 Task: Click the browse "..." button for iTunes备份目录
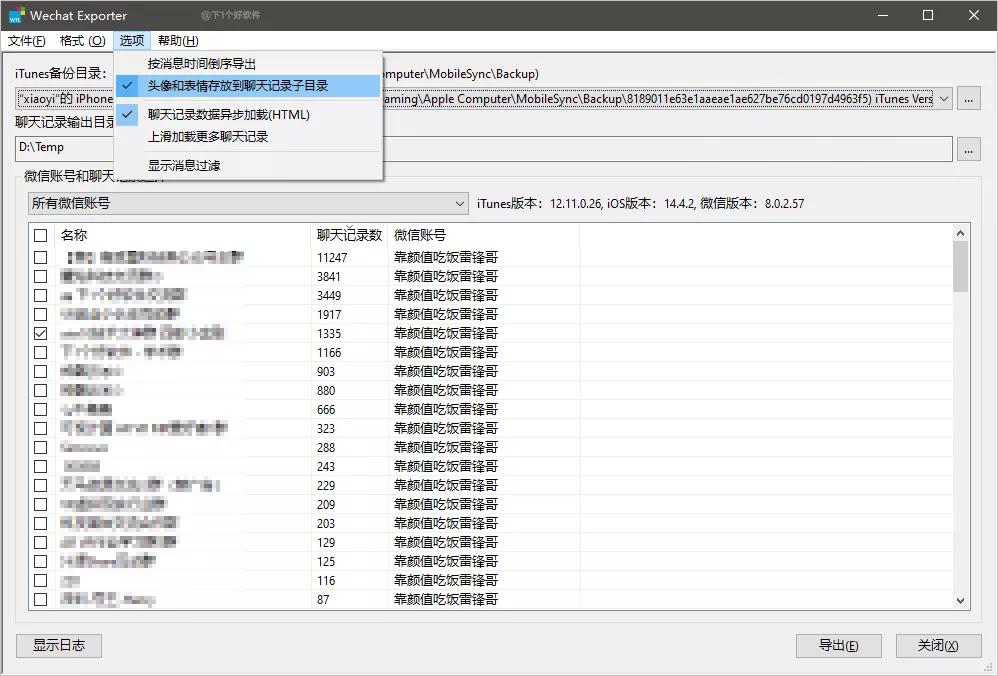click(x=968, y=98)
